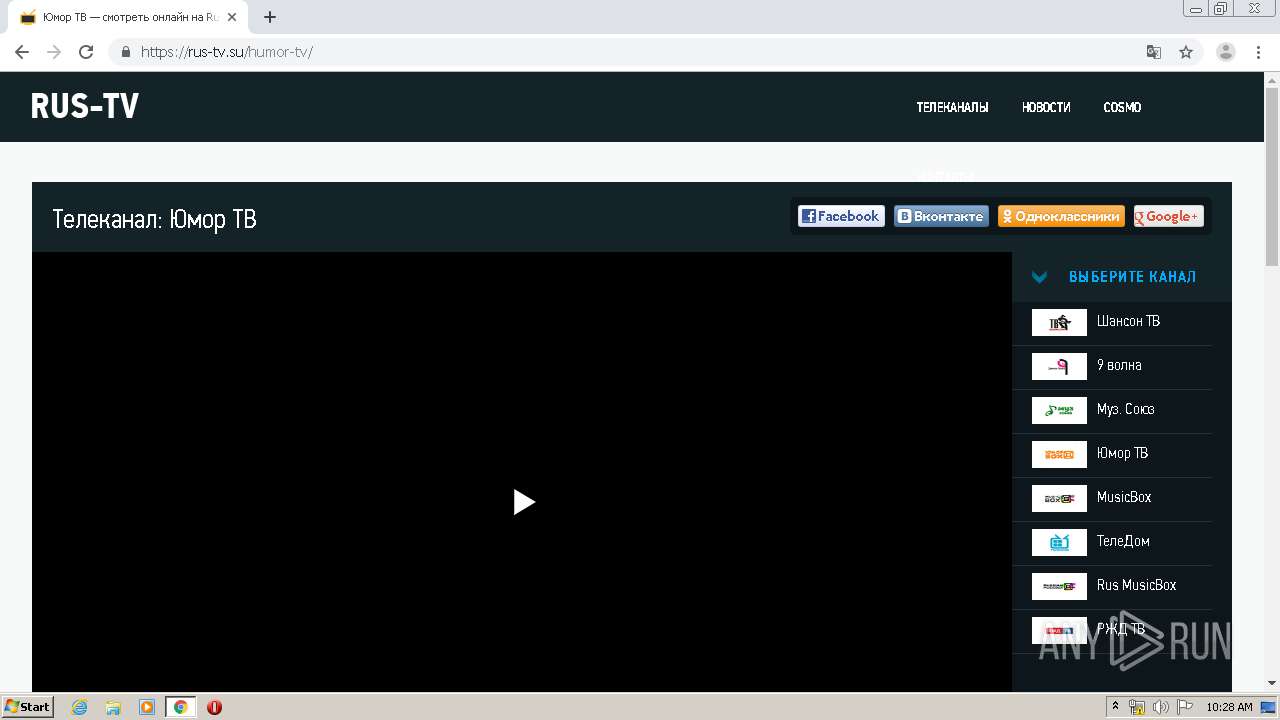Viewport: 1280px width, 720px height.
Task: Share on Одноклассники
Action: point(1061,216)
